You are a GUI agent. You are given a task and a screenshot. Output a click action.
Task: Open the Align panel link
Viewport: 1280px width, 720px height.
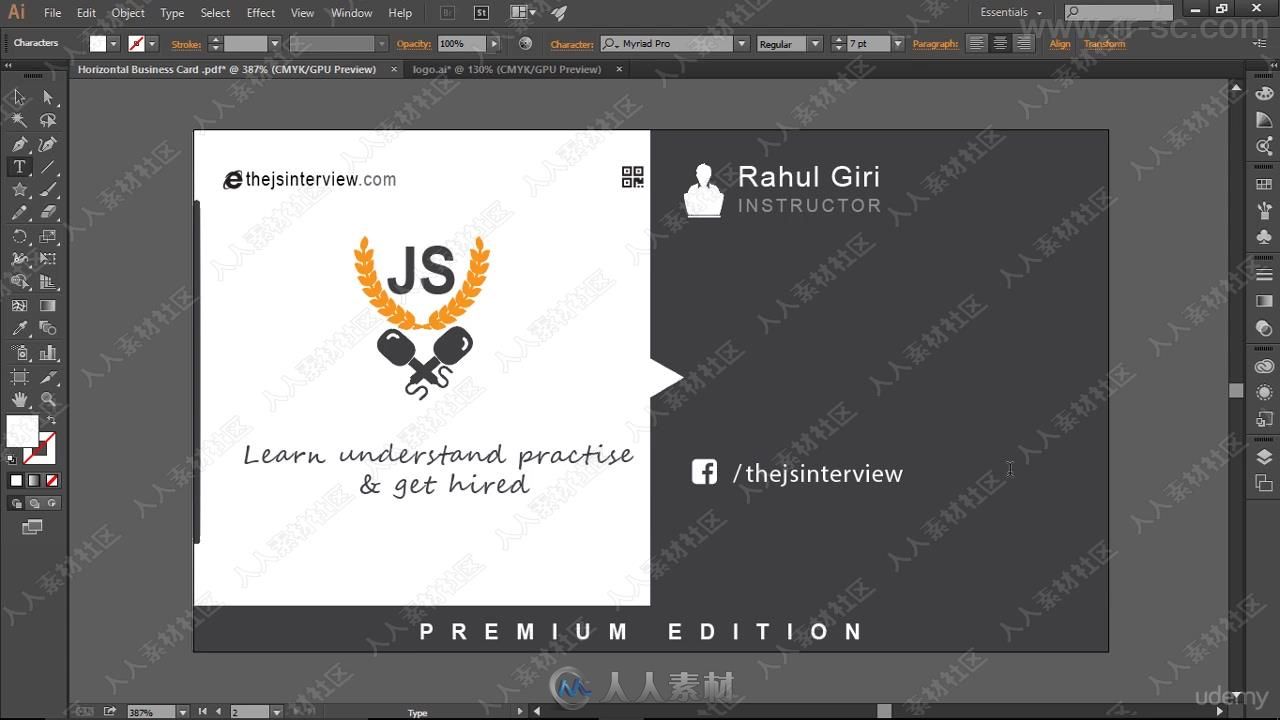coord(1060,44)
